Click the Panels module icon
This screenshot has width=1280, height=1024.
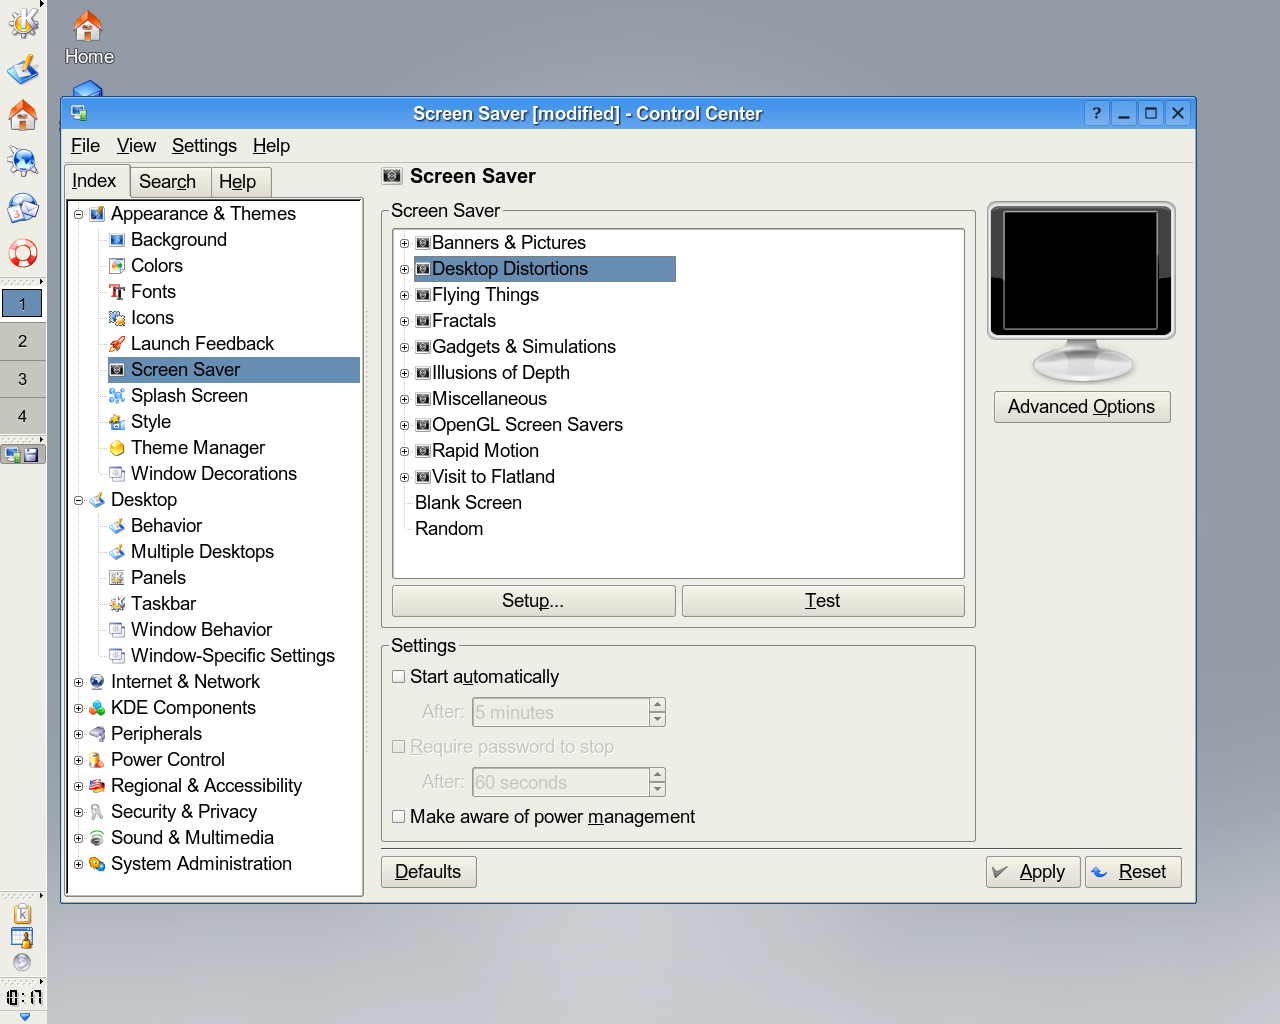click(117, 578)
